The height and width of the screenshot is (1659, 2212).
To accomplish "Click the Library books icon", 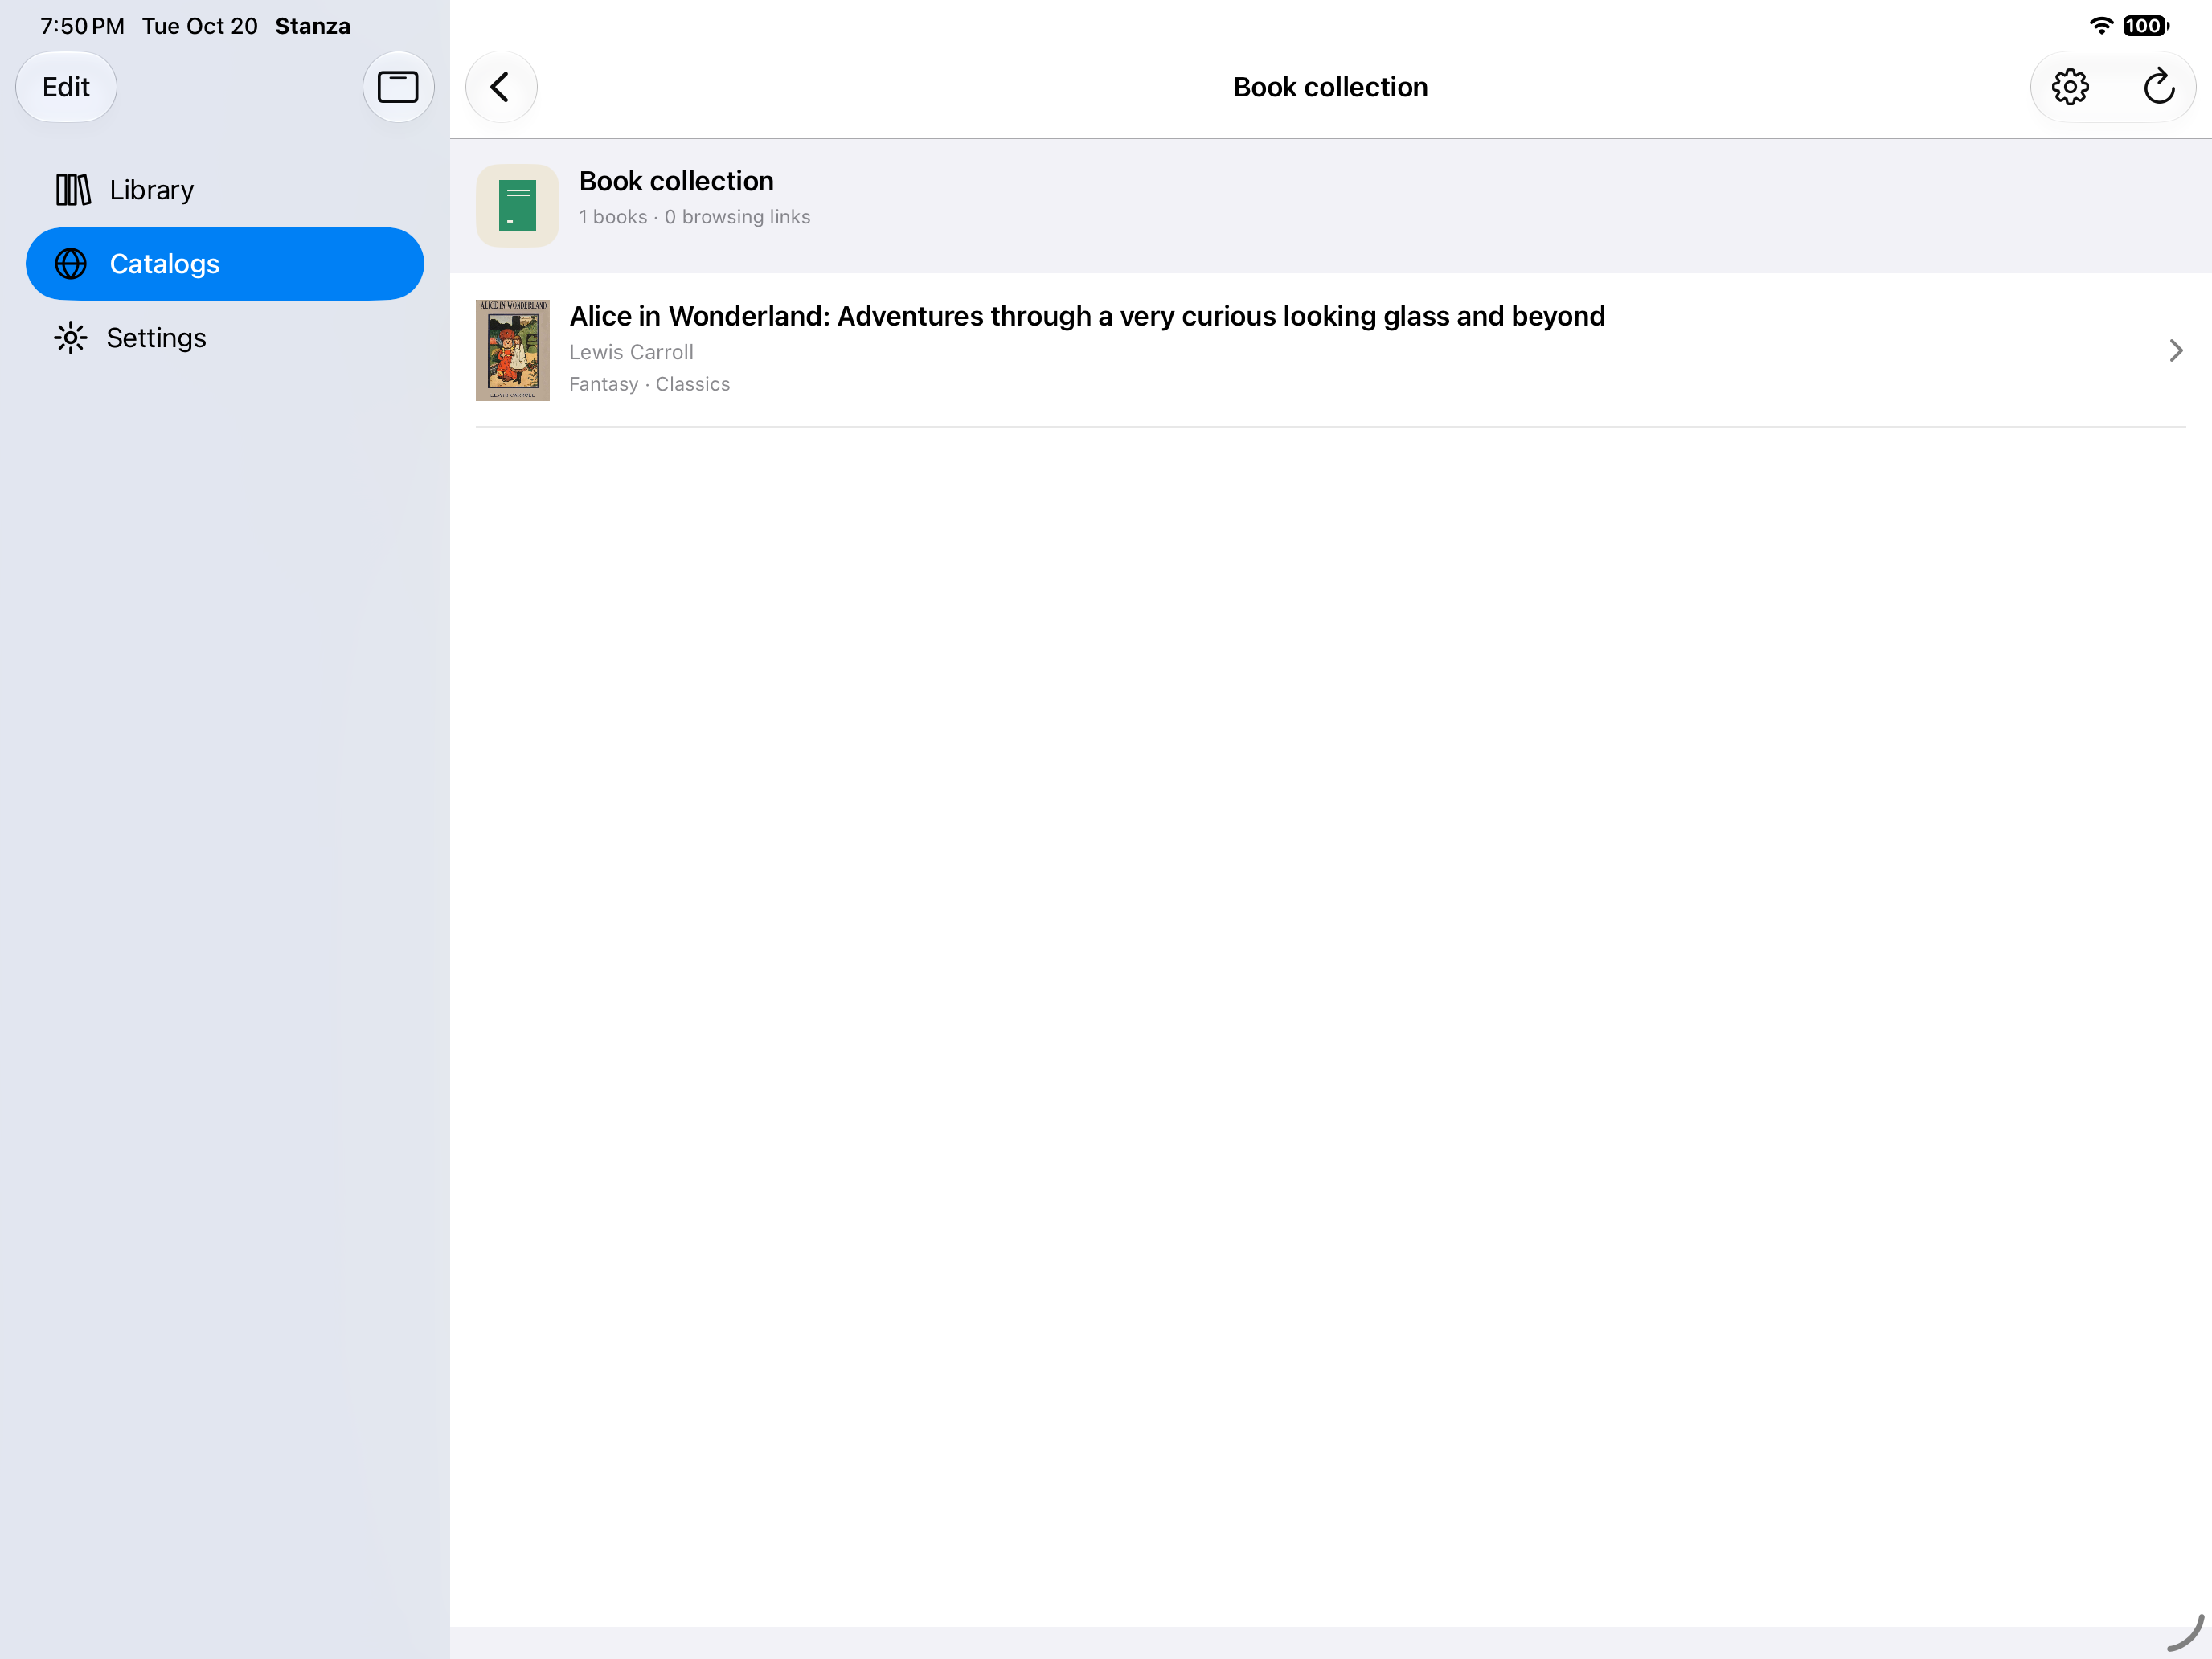I will 73,190.
